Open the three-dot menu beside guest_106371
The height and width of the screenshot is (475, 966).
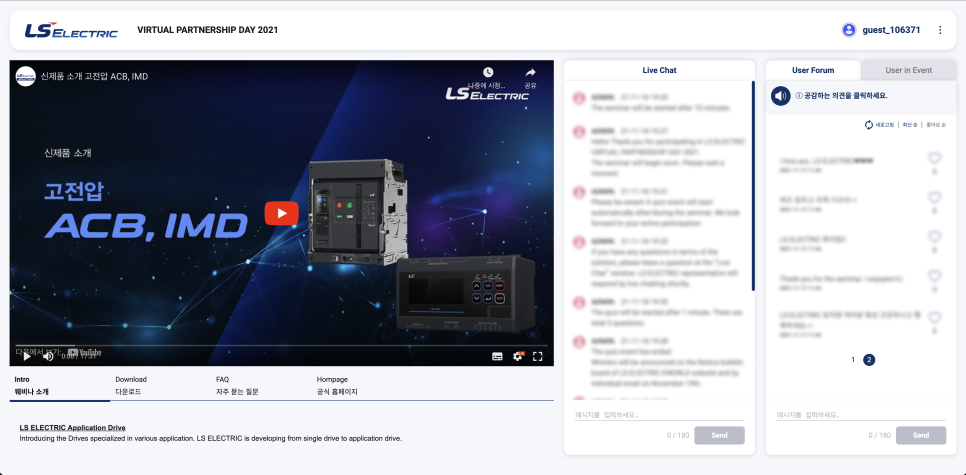[x=940, y=30]
